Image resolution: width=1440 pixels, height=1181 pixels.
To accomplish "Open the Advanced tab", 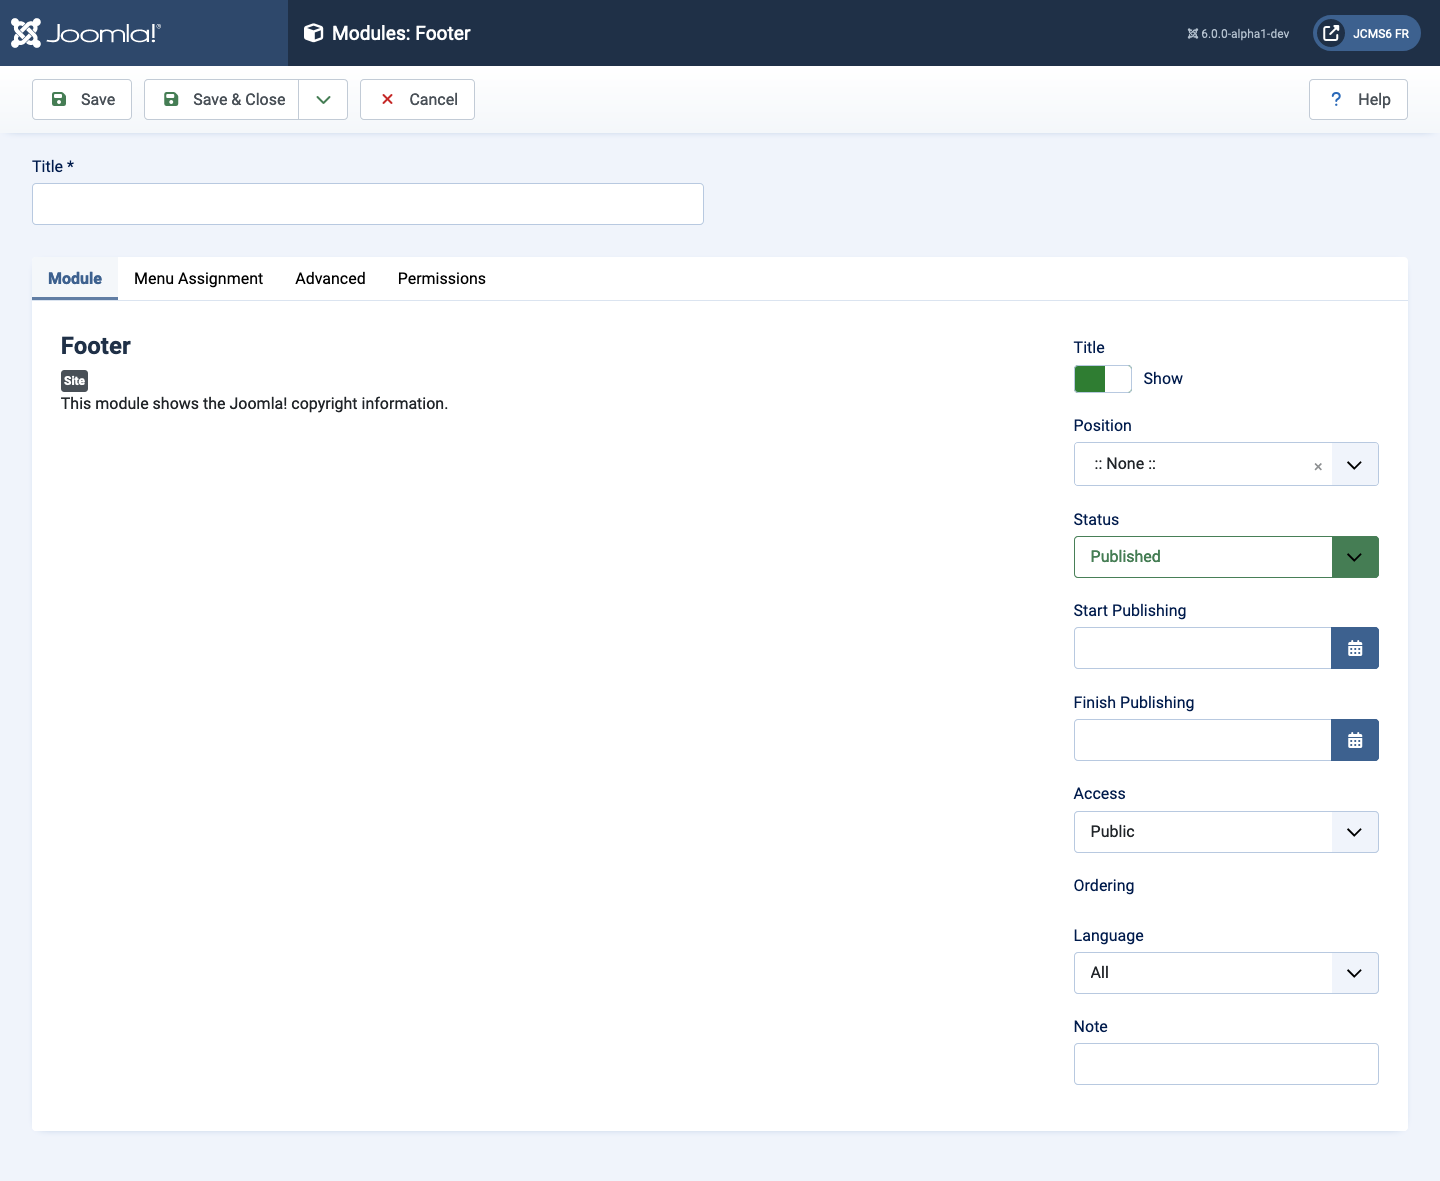I will [x=330, y=278].
